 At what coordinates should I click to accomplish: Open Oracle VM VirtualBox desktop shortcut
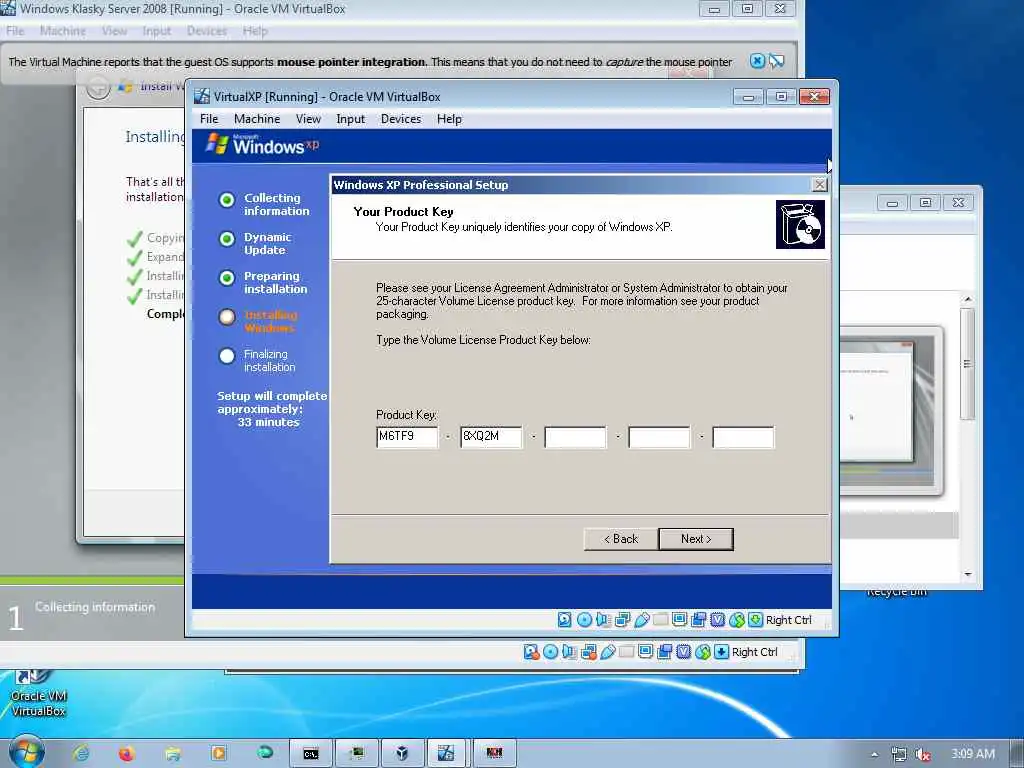click(39, 694)
